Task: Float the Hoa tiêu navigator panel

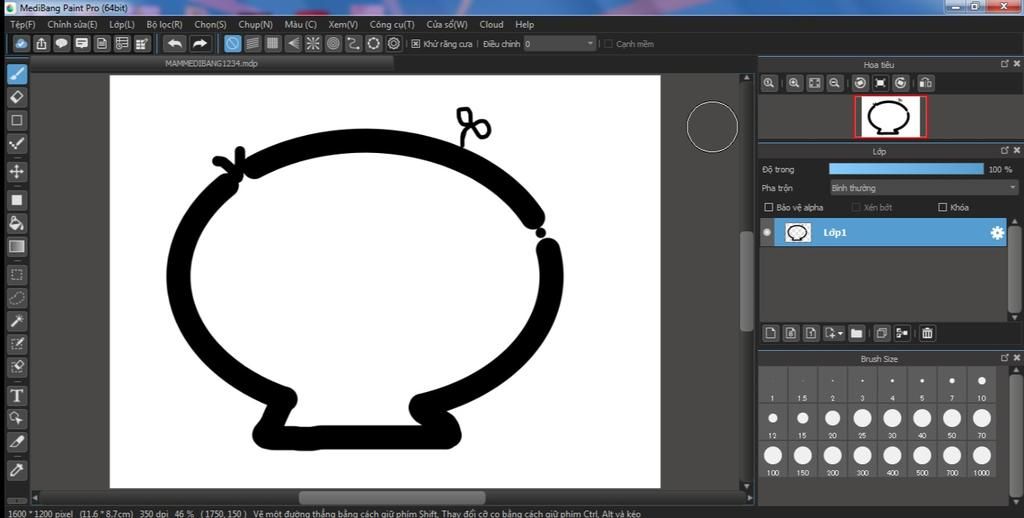Action: tap(1004, 64)
